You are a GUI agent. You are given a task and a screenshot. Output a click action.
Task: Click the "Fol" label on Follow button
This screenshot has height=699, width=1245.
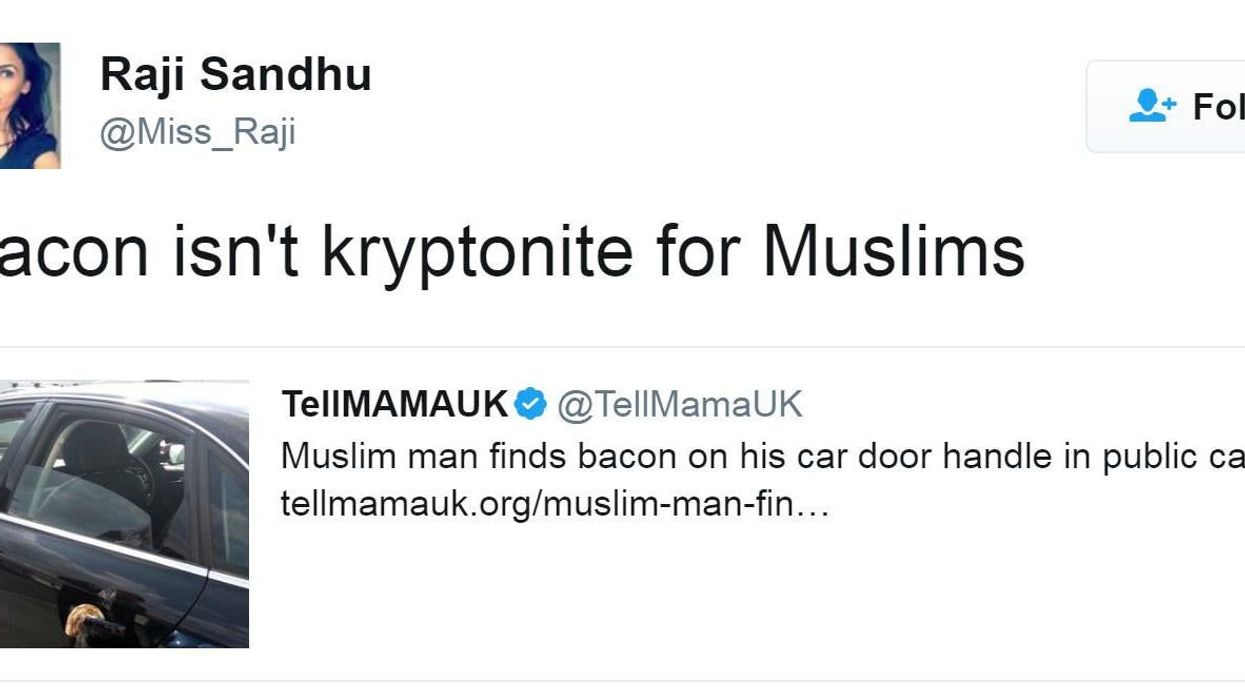(x=1218, y=106)
